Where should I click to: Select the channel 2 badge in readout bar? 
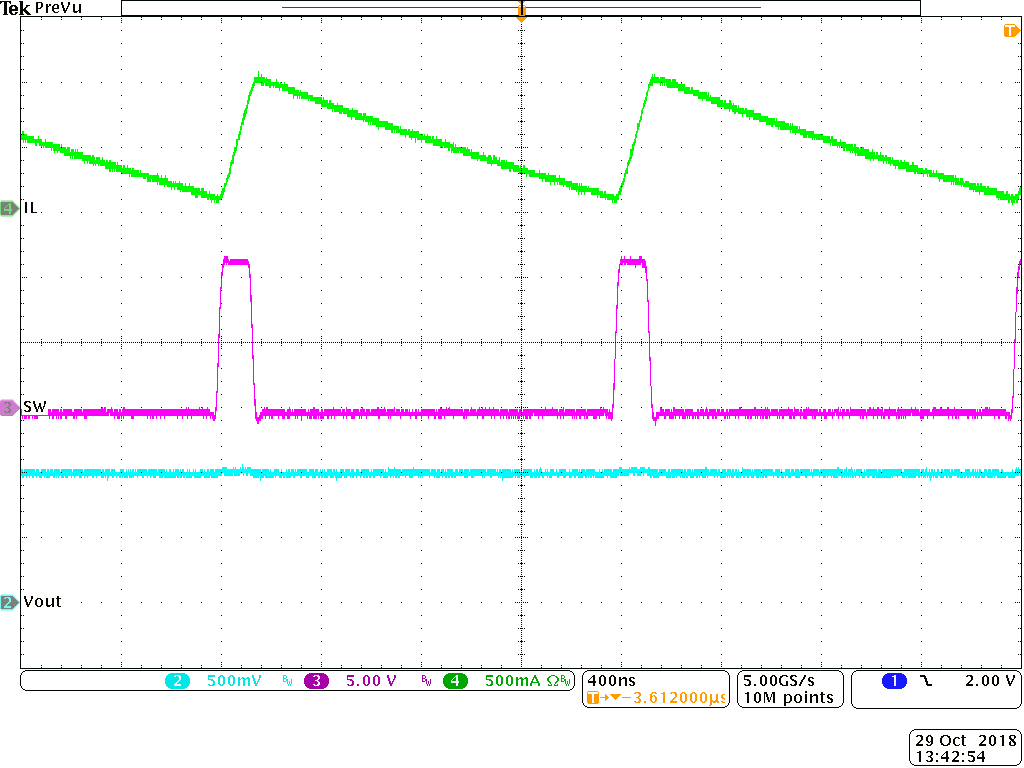pyautogui.click(x=177, y=681)
